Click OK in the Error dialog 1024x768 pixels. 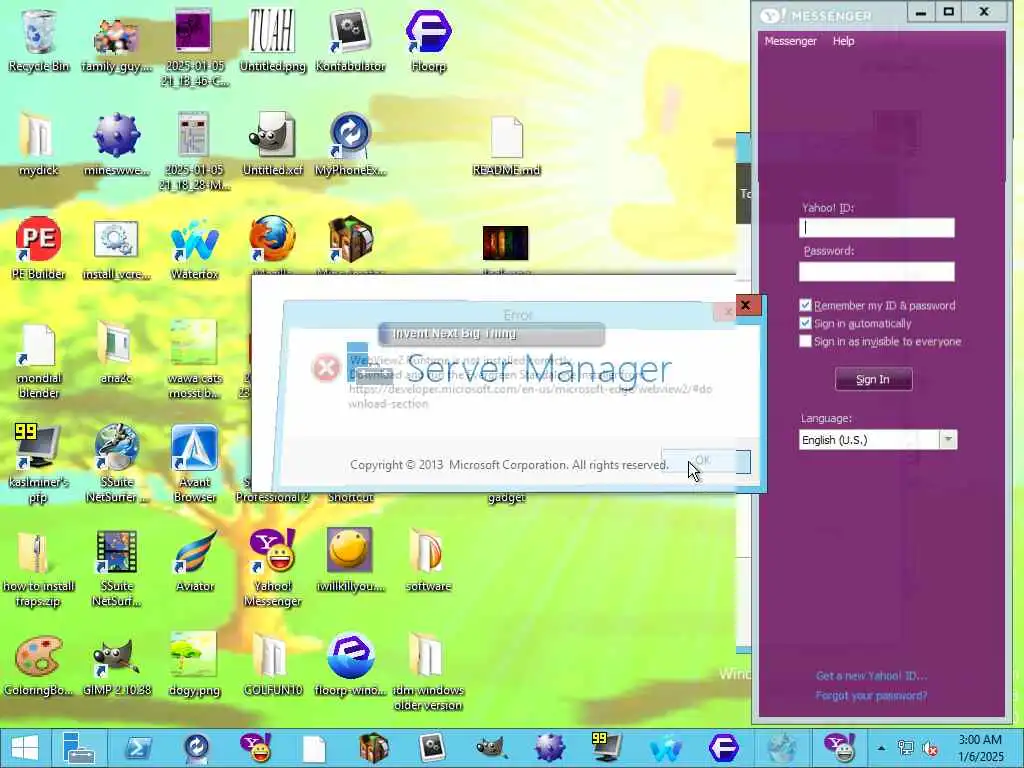[706, 461]
